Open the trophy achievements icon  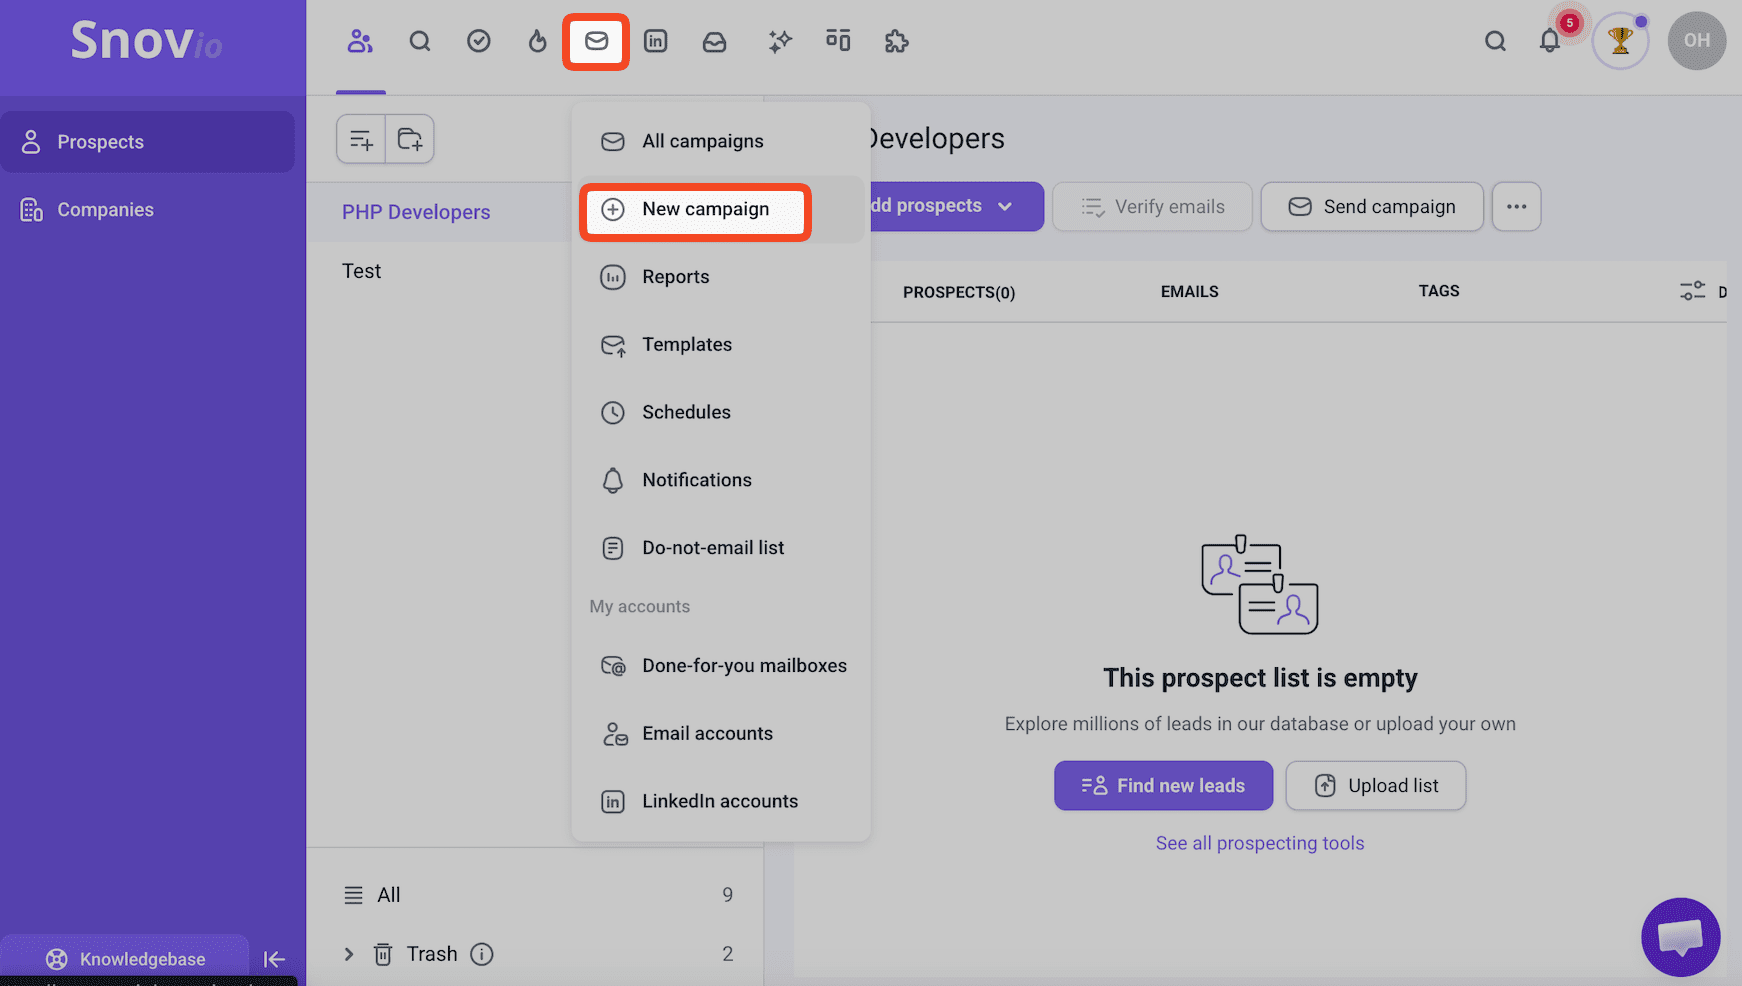(x=1619, y=41)
